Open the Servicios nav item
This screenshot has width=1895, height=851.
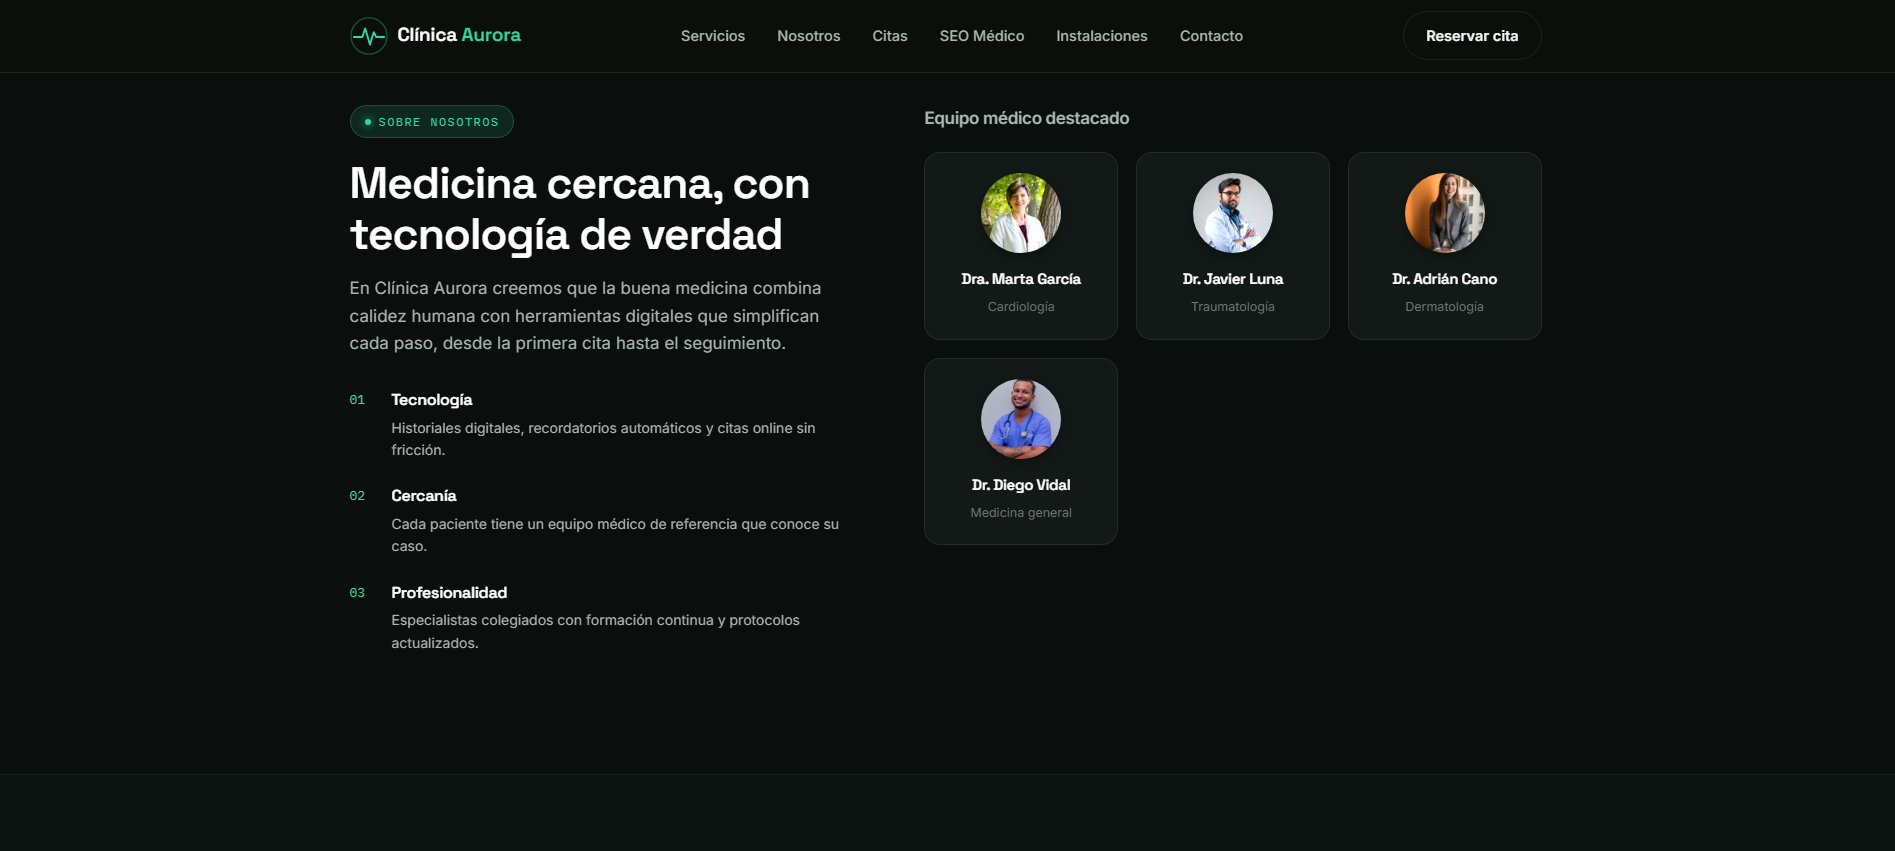pyautogui.click(x=713, y=36)
